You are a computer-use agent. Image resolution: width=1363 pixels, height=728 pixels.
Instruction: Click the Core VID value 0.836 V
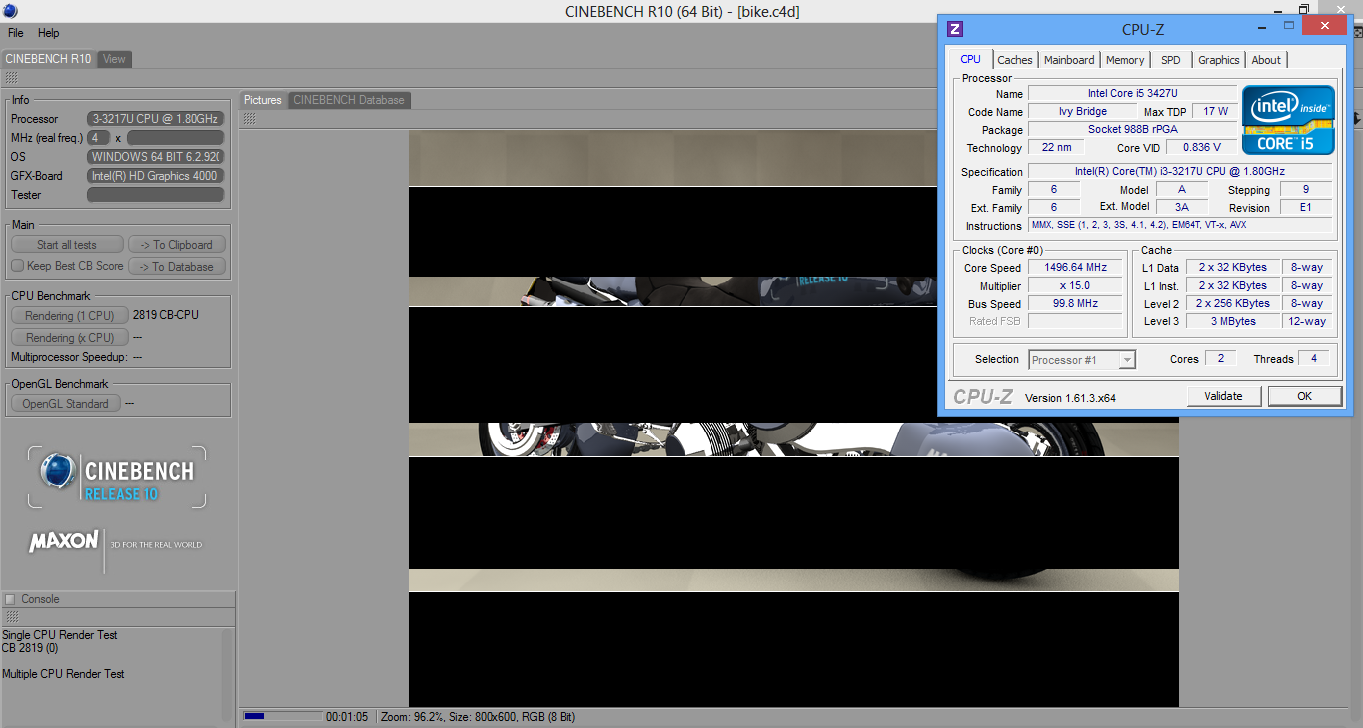pos(1201,148)
